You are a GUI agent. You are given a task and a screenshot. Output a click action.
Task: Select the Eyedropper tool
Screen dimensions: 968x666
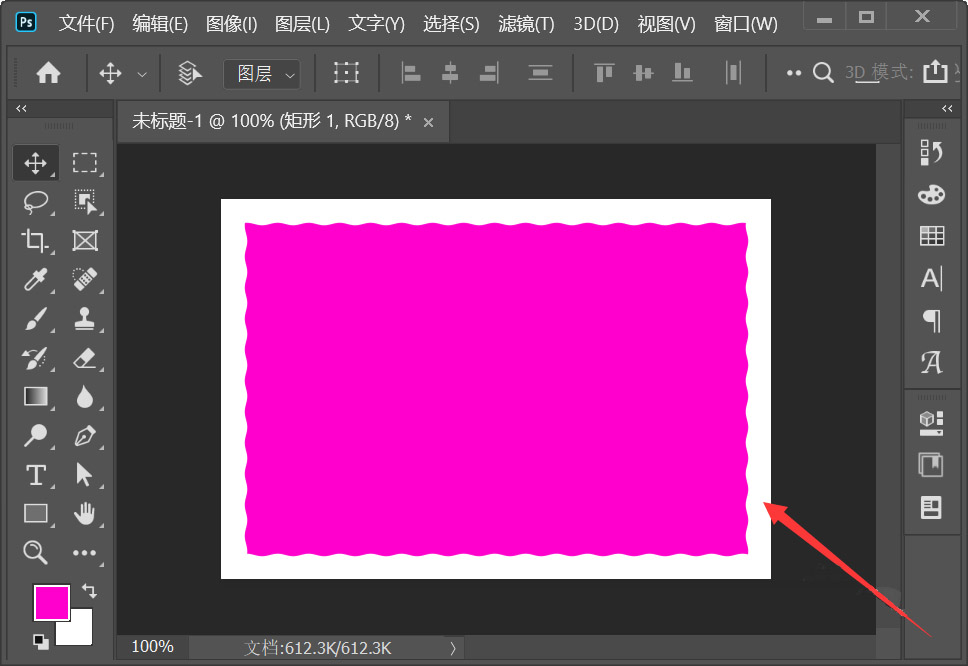point(35,279)
